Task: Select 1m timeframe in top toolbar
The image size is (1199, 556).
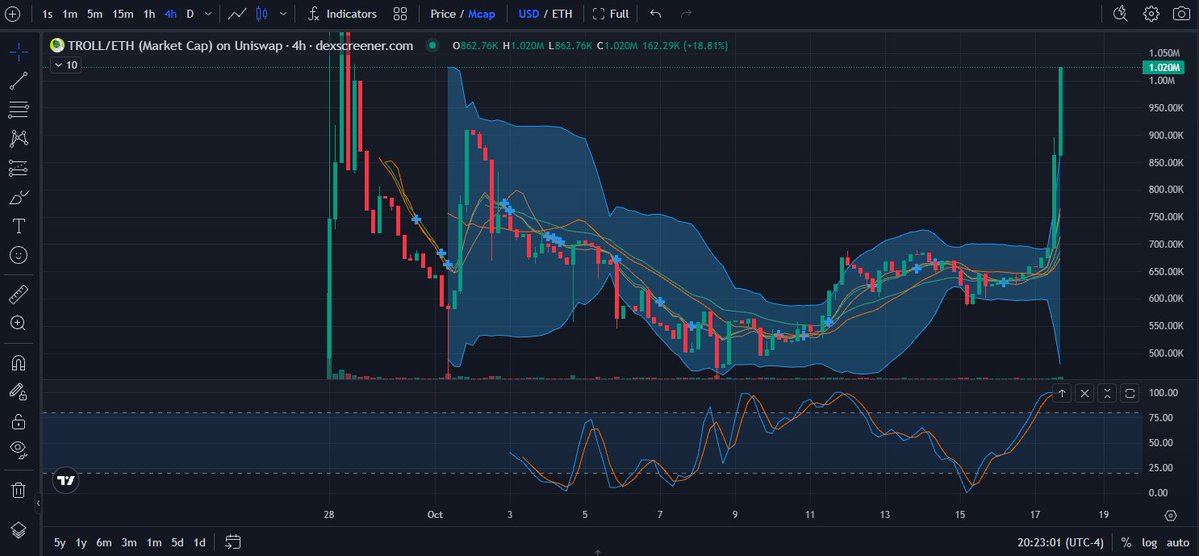Action: pos(70,14)
